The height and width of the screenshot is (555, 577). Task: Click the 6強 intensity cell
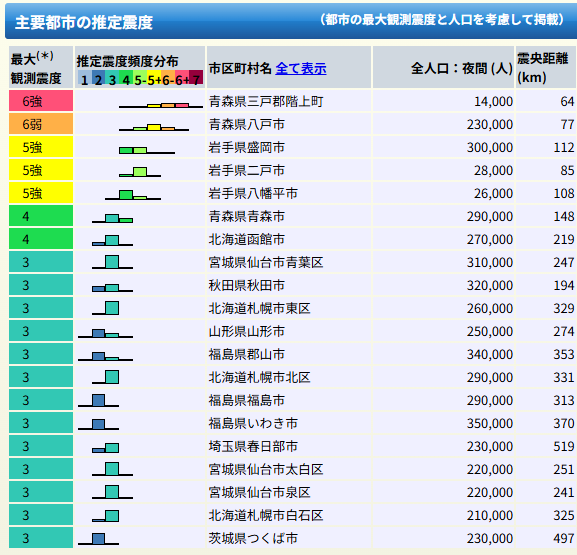[x=41, y=101]
